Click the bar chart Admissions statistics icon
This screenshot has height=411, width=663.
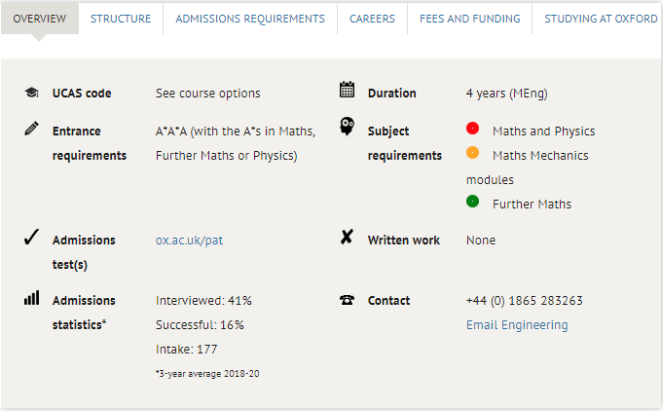pos(32,298)
